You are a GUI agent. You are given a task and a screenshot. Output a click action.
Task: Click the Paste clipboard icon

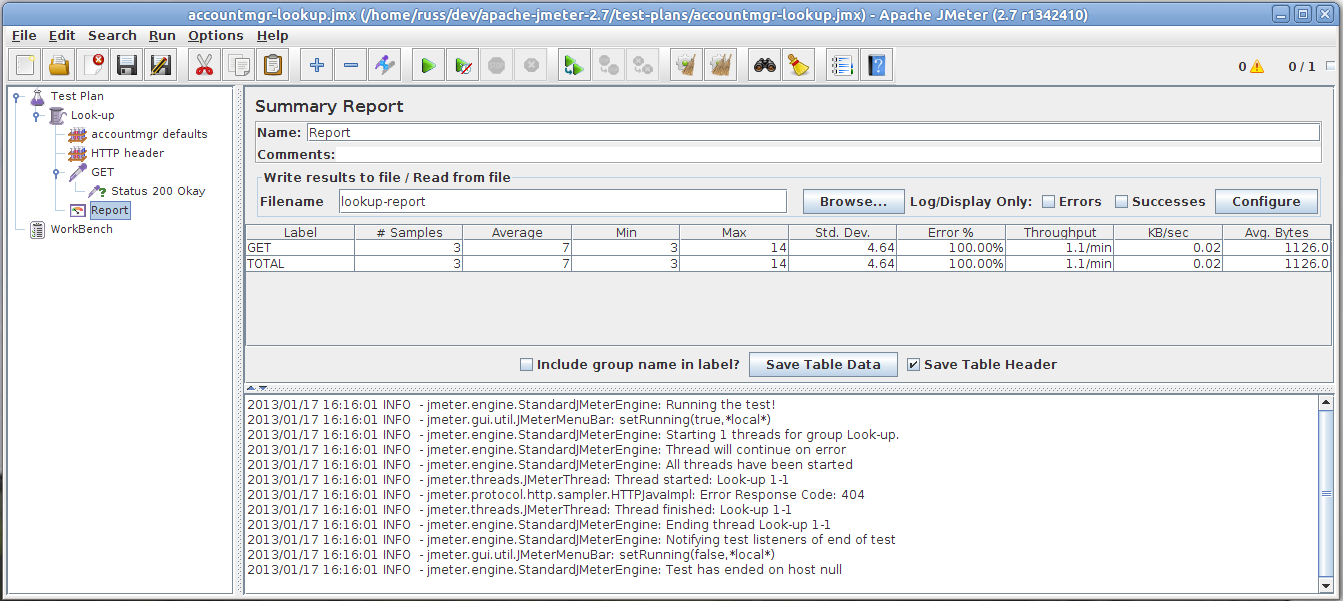tap(273, 66)
